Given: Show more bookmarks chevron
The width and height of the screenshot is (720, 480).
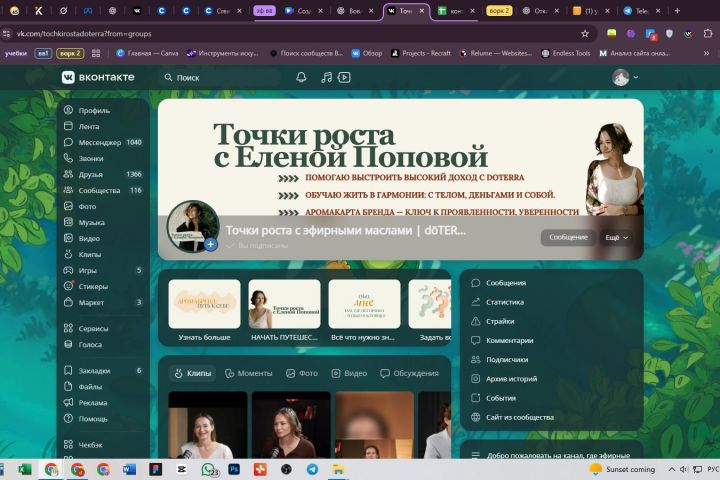Looking at the screenshot, I should pos(706,53).
